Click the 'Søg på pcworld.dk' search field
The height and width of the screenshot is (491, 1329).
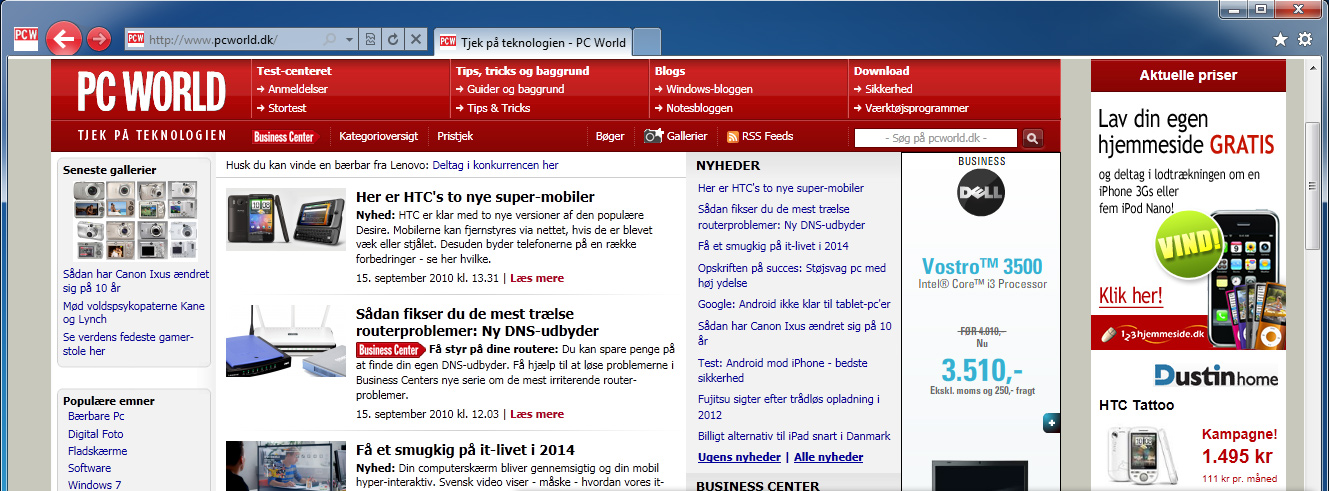pos(936,138)
